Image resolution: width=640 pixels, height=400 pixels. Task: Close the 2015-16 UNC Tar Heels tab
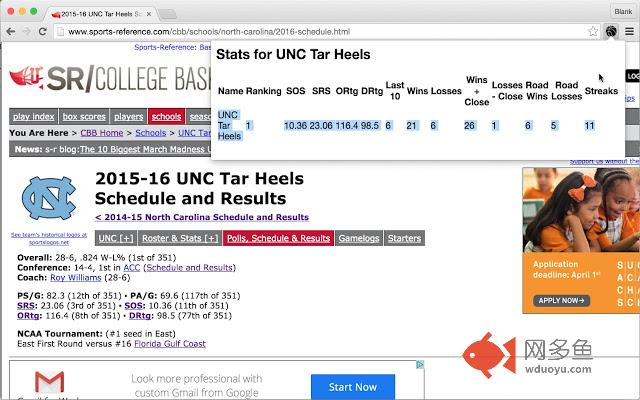click(149, 14)
